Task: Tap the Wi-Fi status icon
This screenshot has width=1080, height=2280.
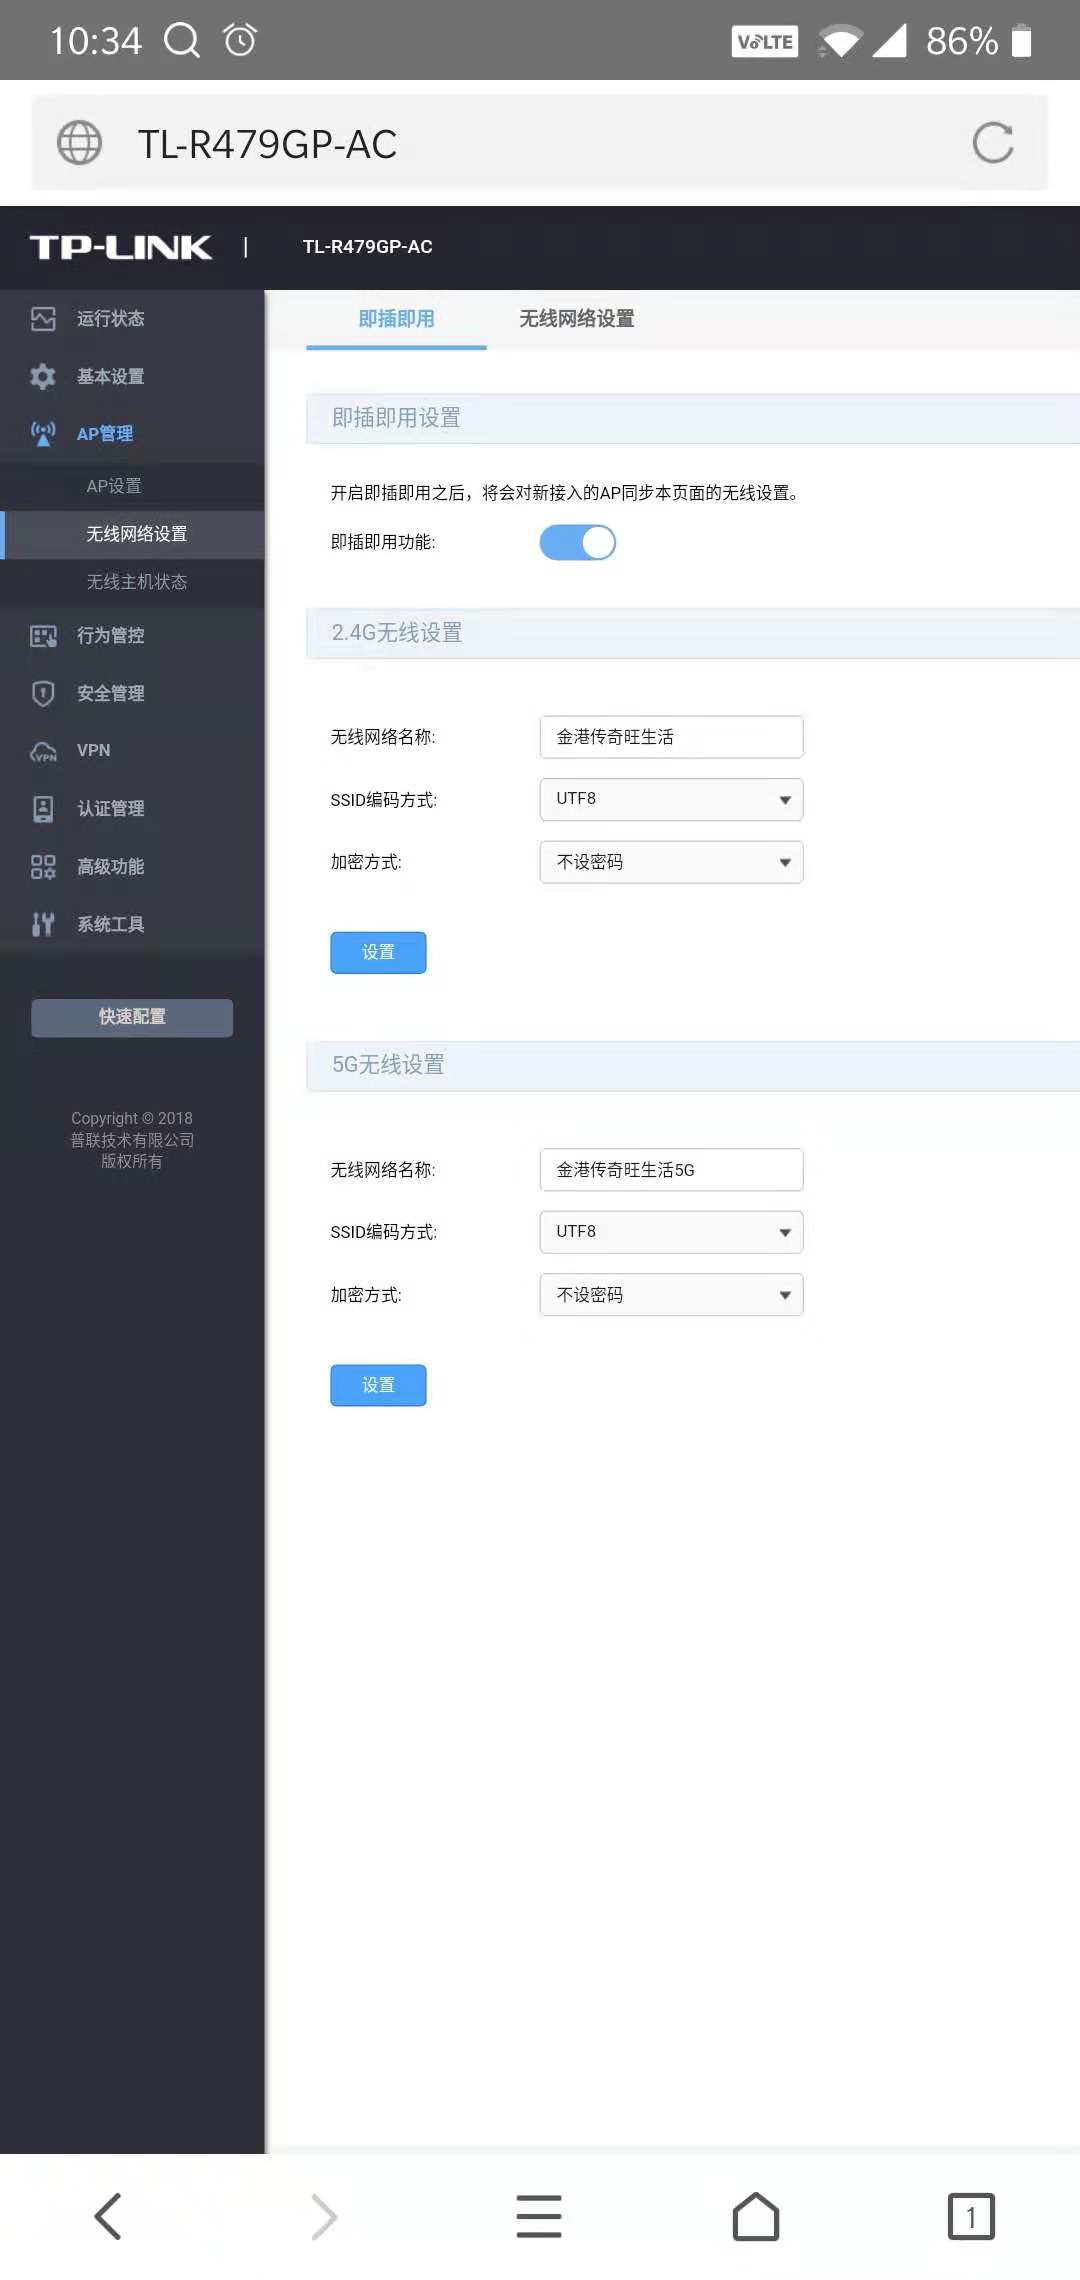Action: (x=840, y=41)
